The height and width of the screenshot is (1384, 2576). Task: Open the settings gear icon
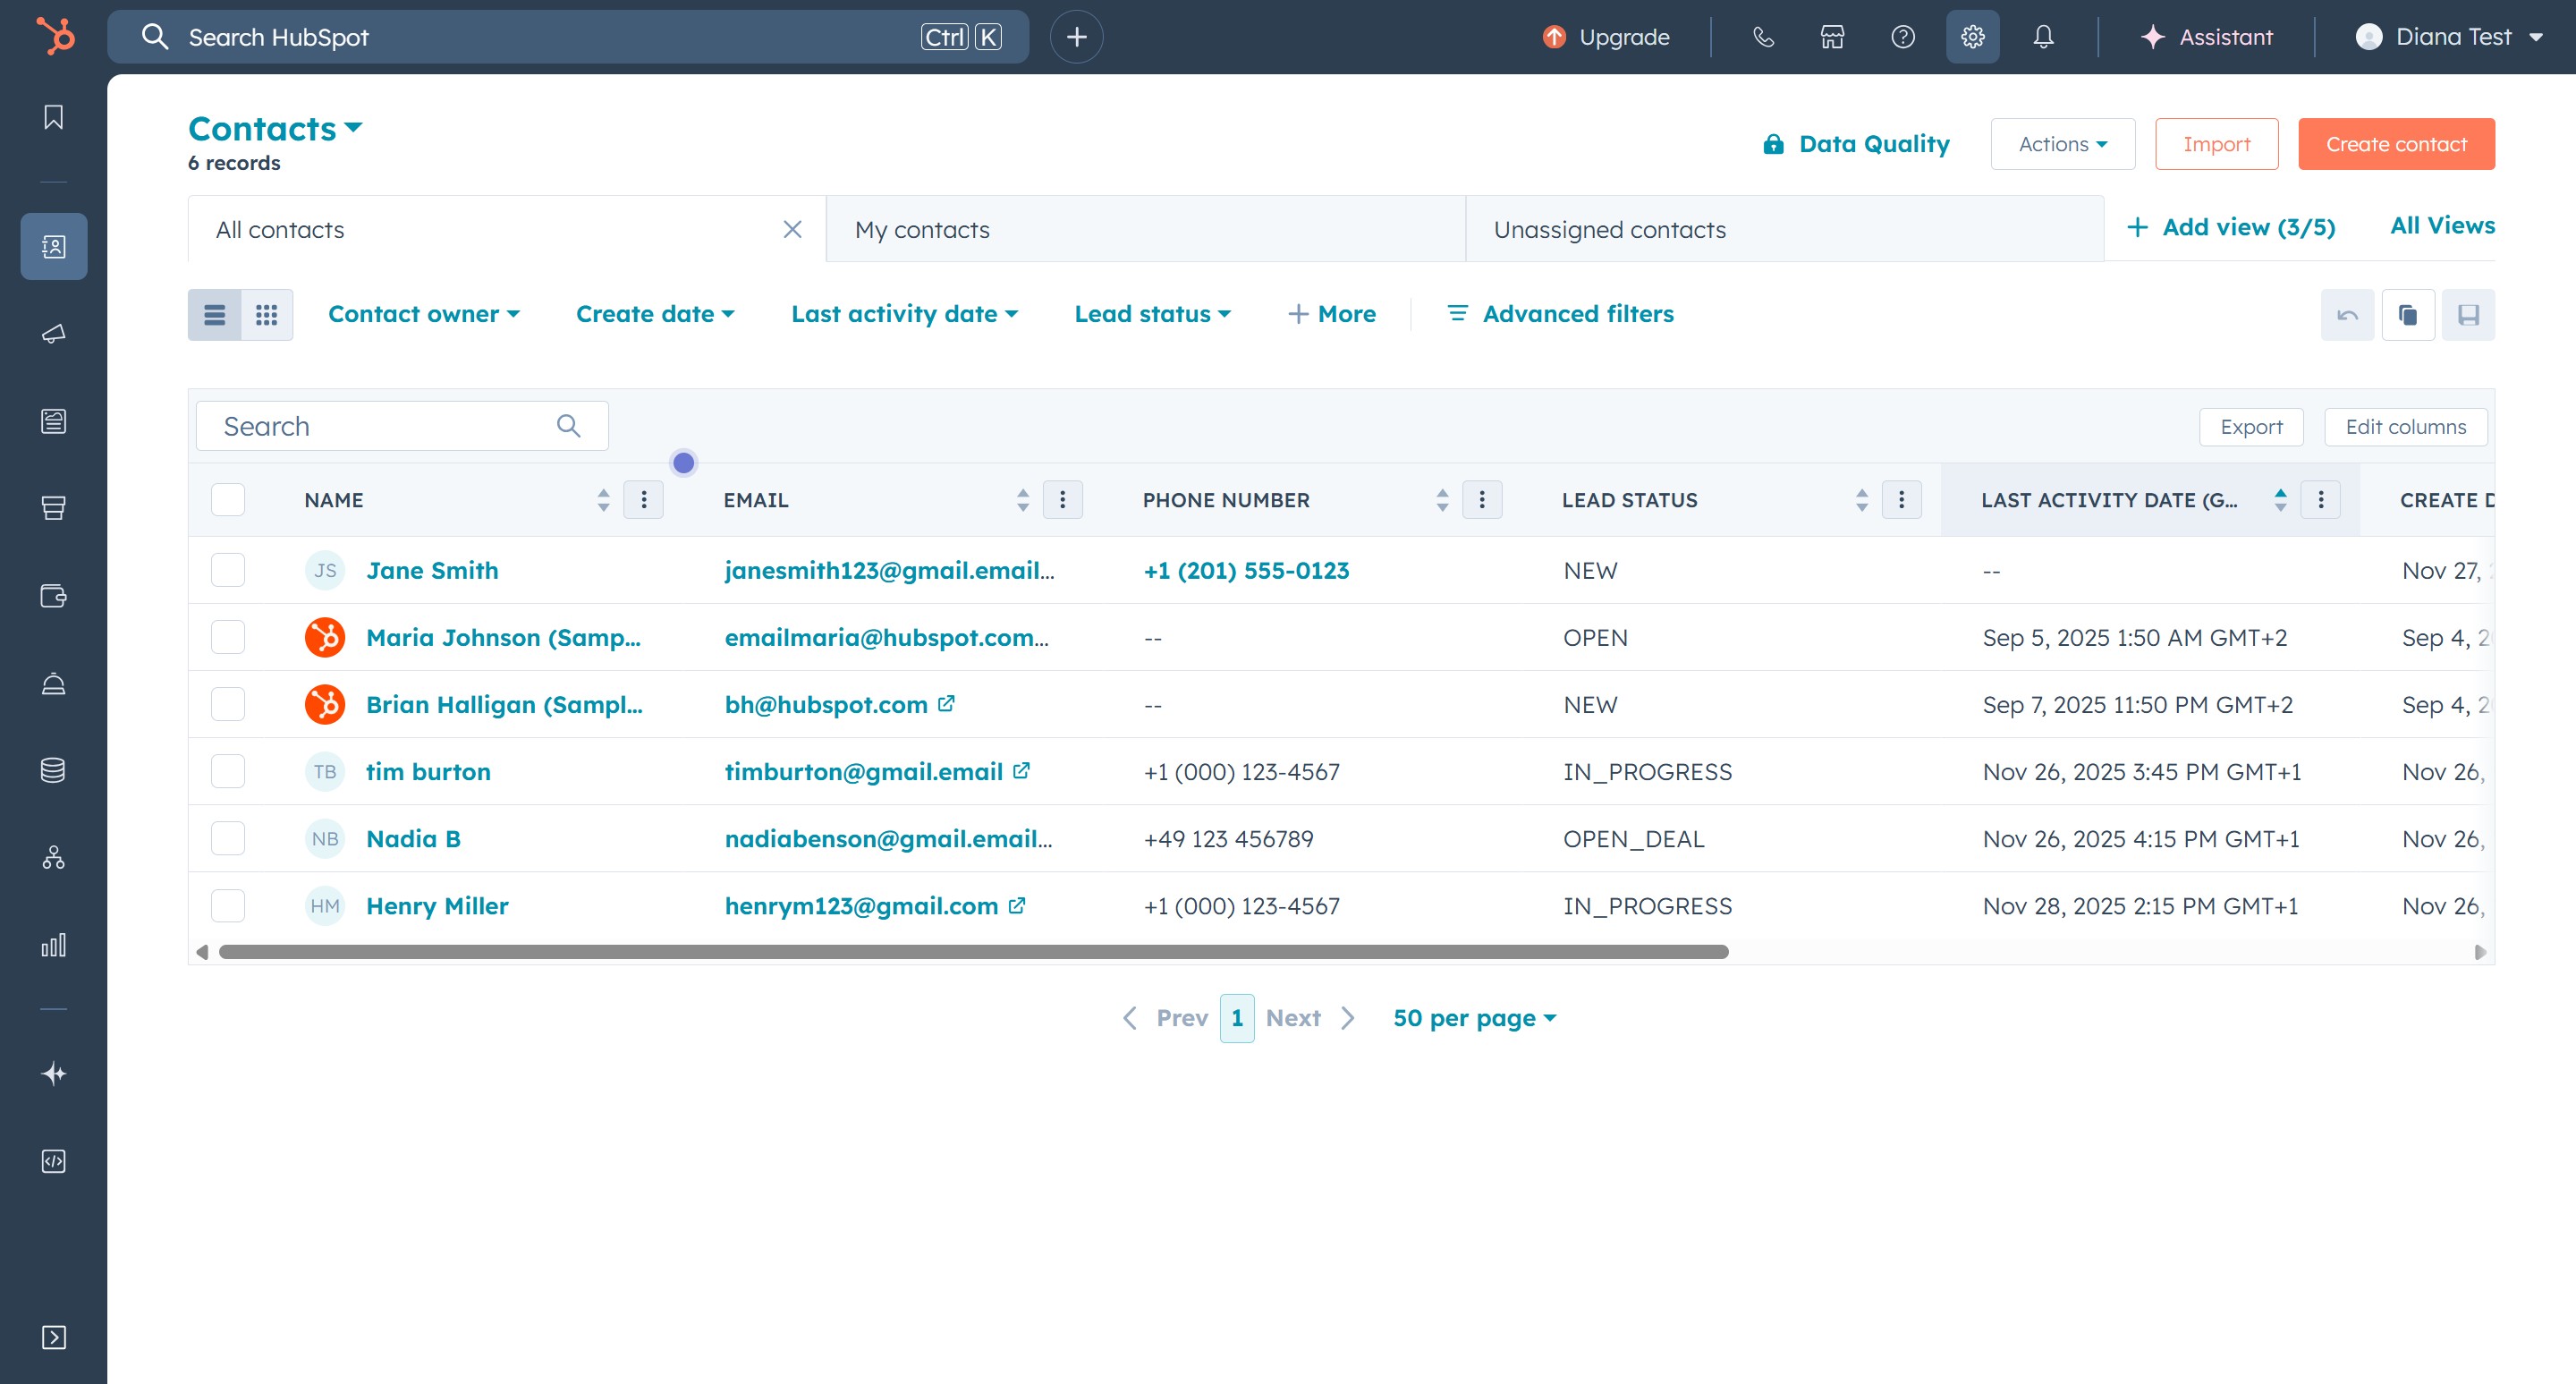[1972, 37]
